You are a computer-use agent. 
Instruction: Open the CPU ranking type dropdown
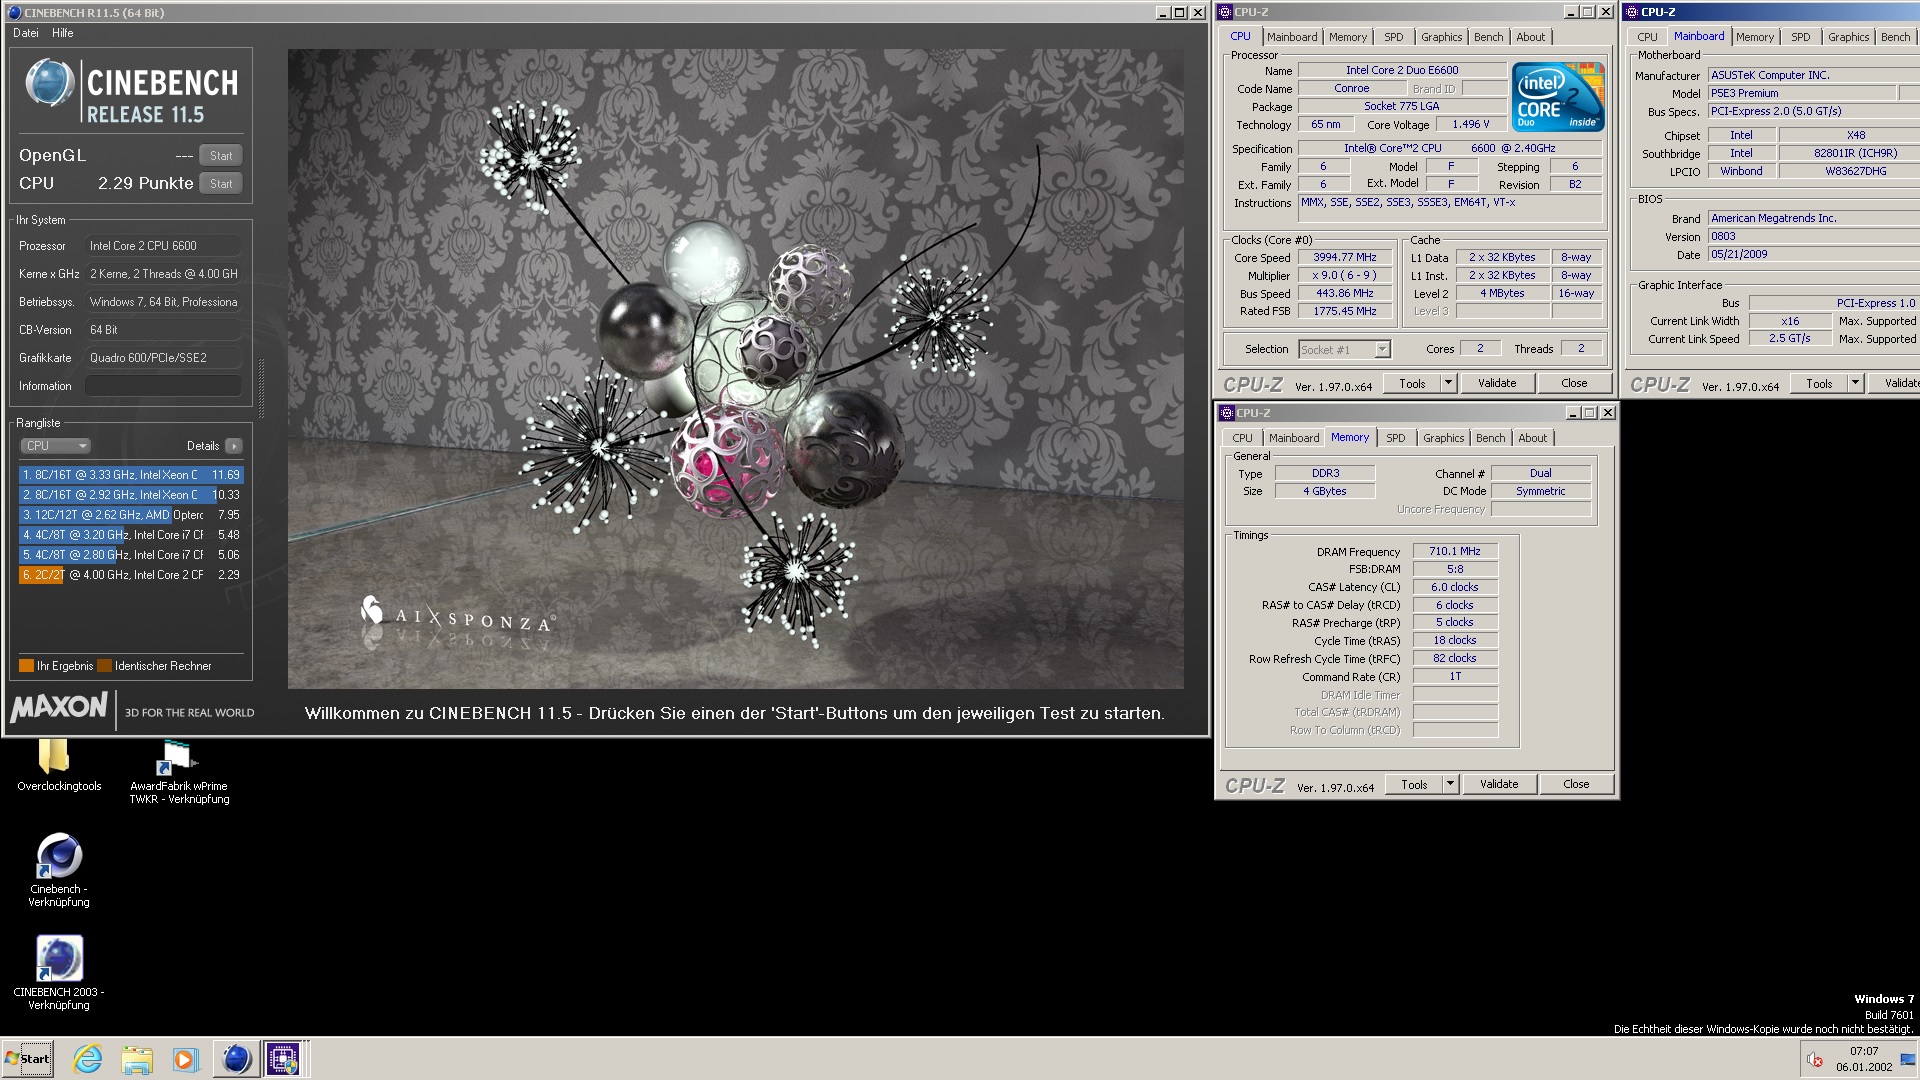click(55, 446)
